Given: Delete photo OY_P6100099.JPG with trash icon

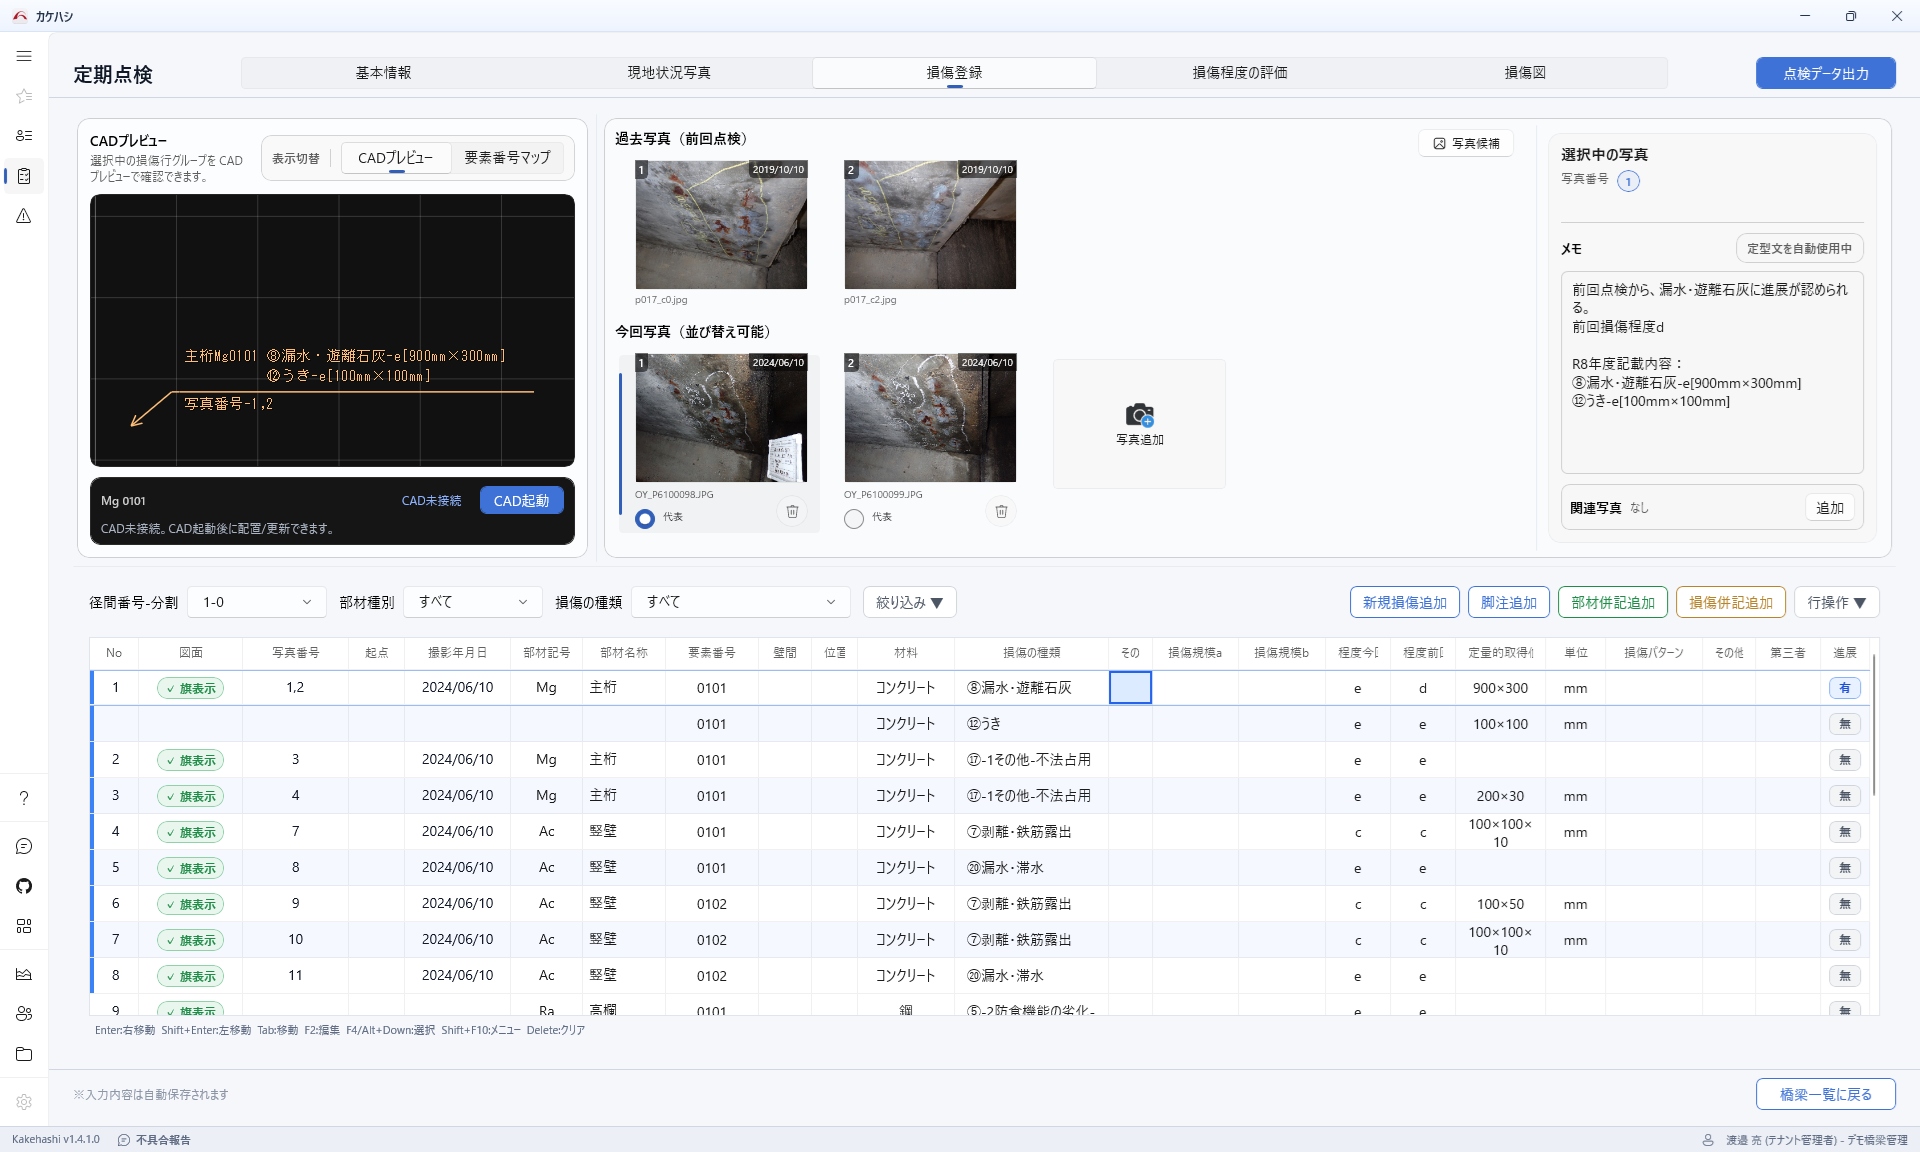Looking at the screenshot, I should 1001,511.
